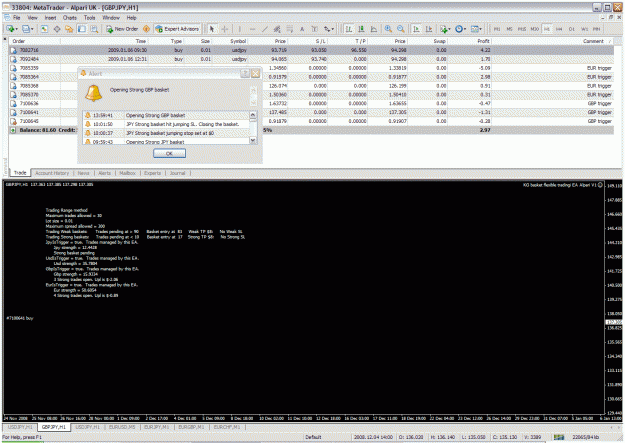This screenshot has height=443, width=625.
Task: Switch to the Journal terminal tab
Action: [177, 173]
